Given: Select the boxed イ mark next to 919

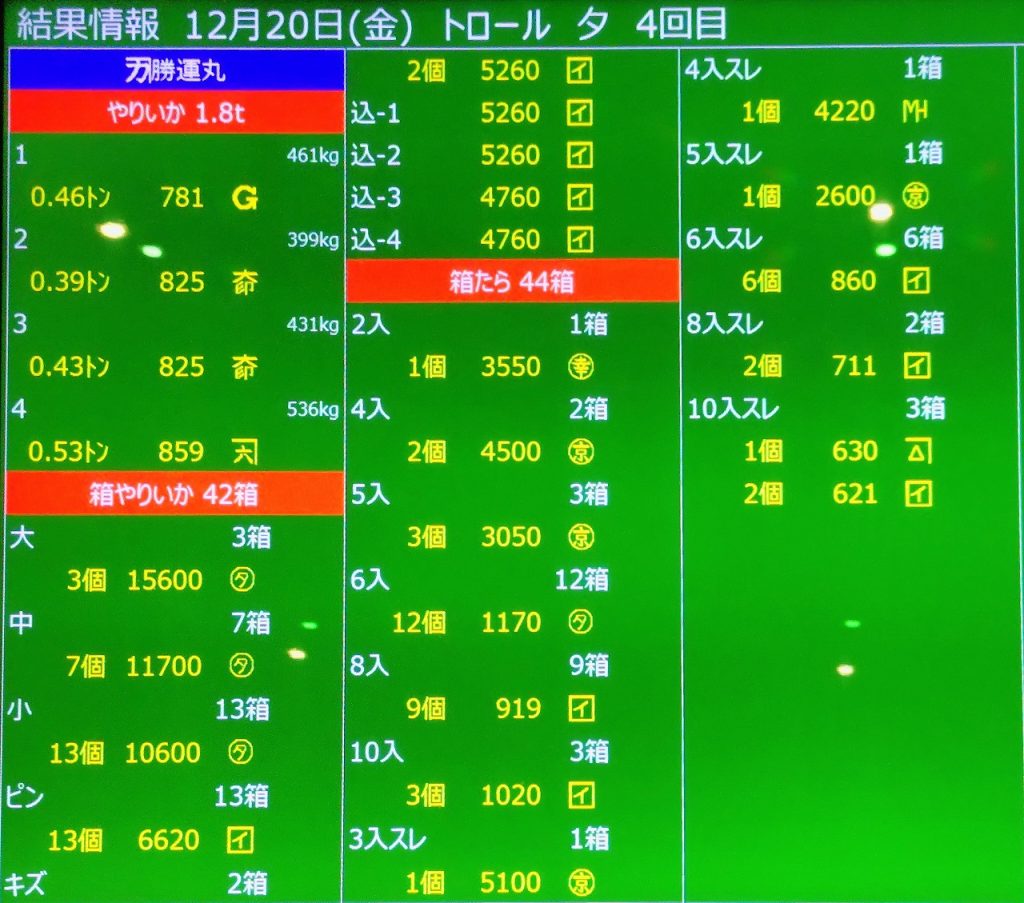Looking at the screenshot, I should coord(581,709).
